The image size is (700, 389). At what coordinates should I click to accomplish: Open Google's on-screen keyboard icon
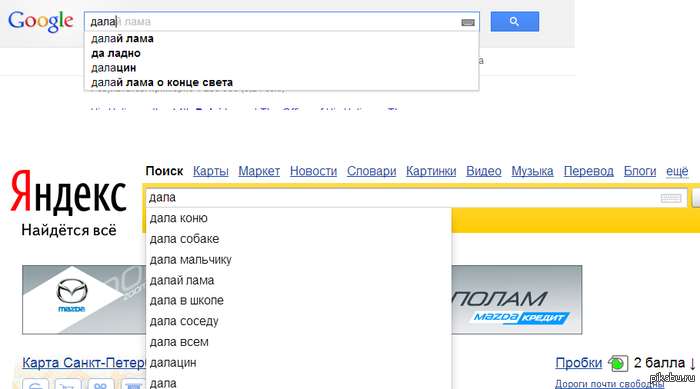click(468, 22)
